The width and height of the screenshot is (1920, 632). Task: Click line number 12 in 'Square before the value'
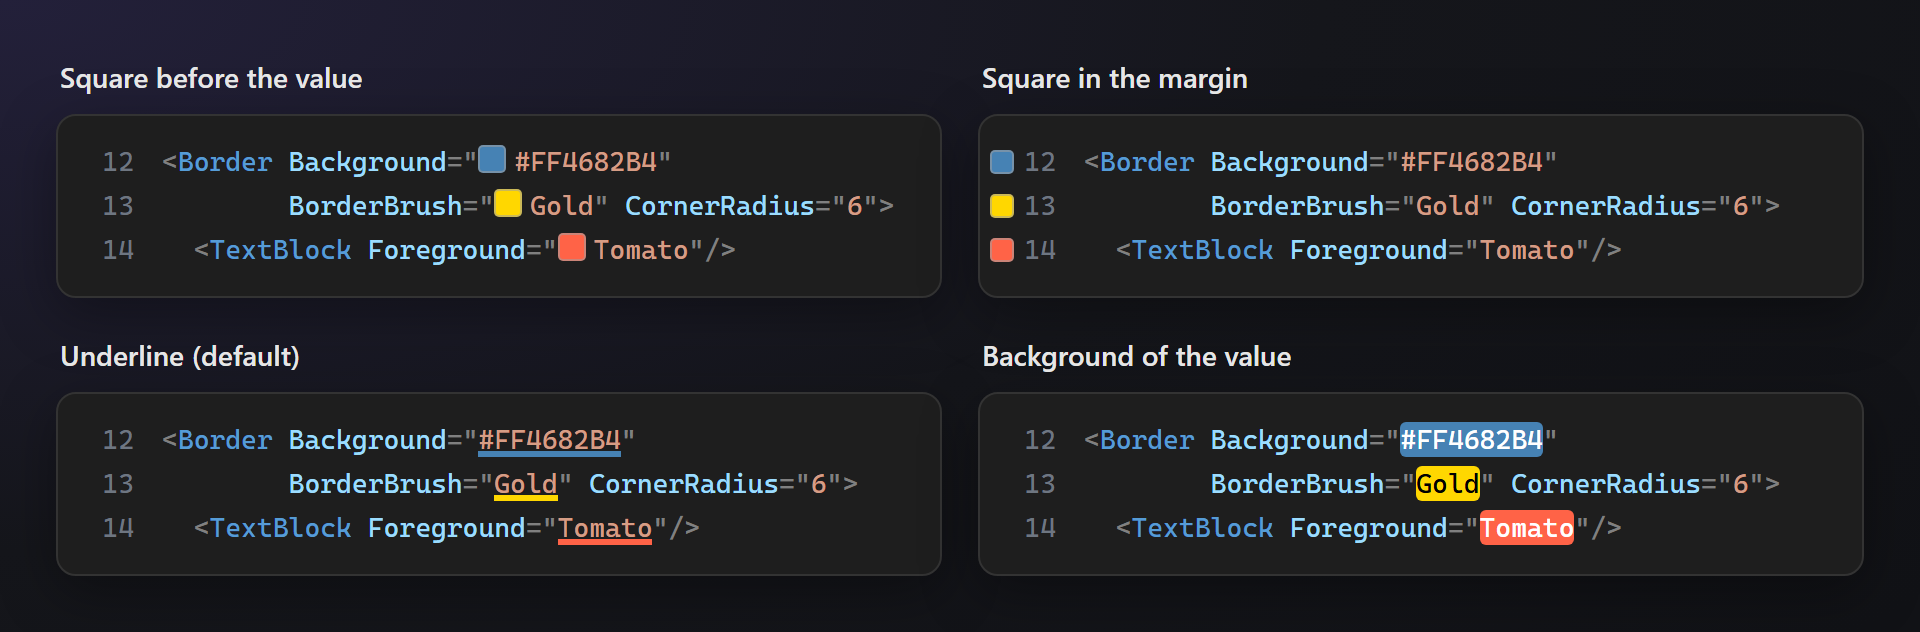click(x=118, y=162)
